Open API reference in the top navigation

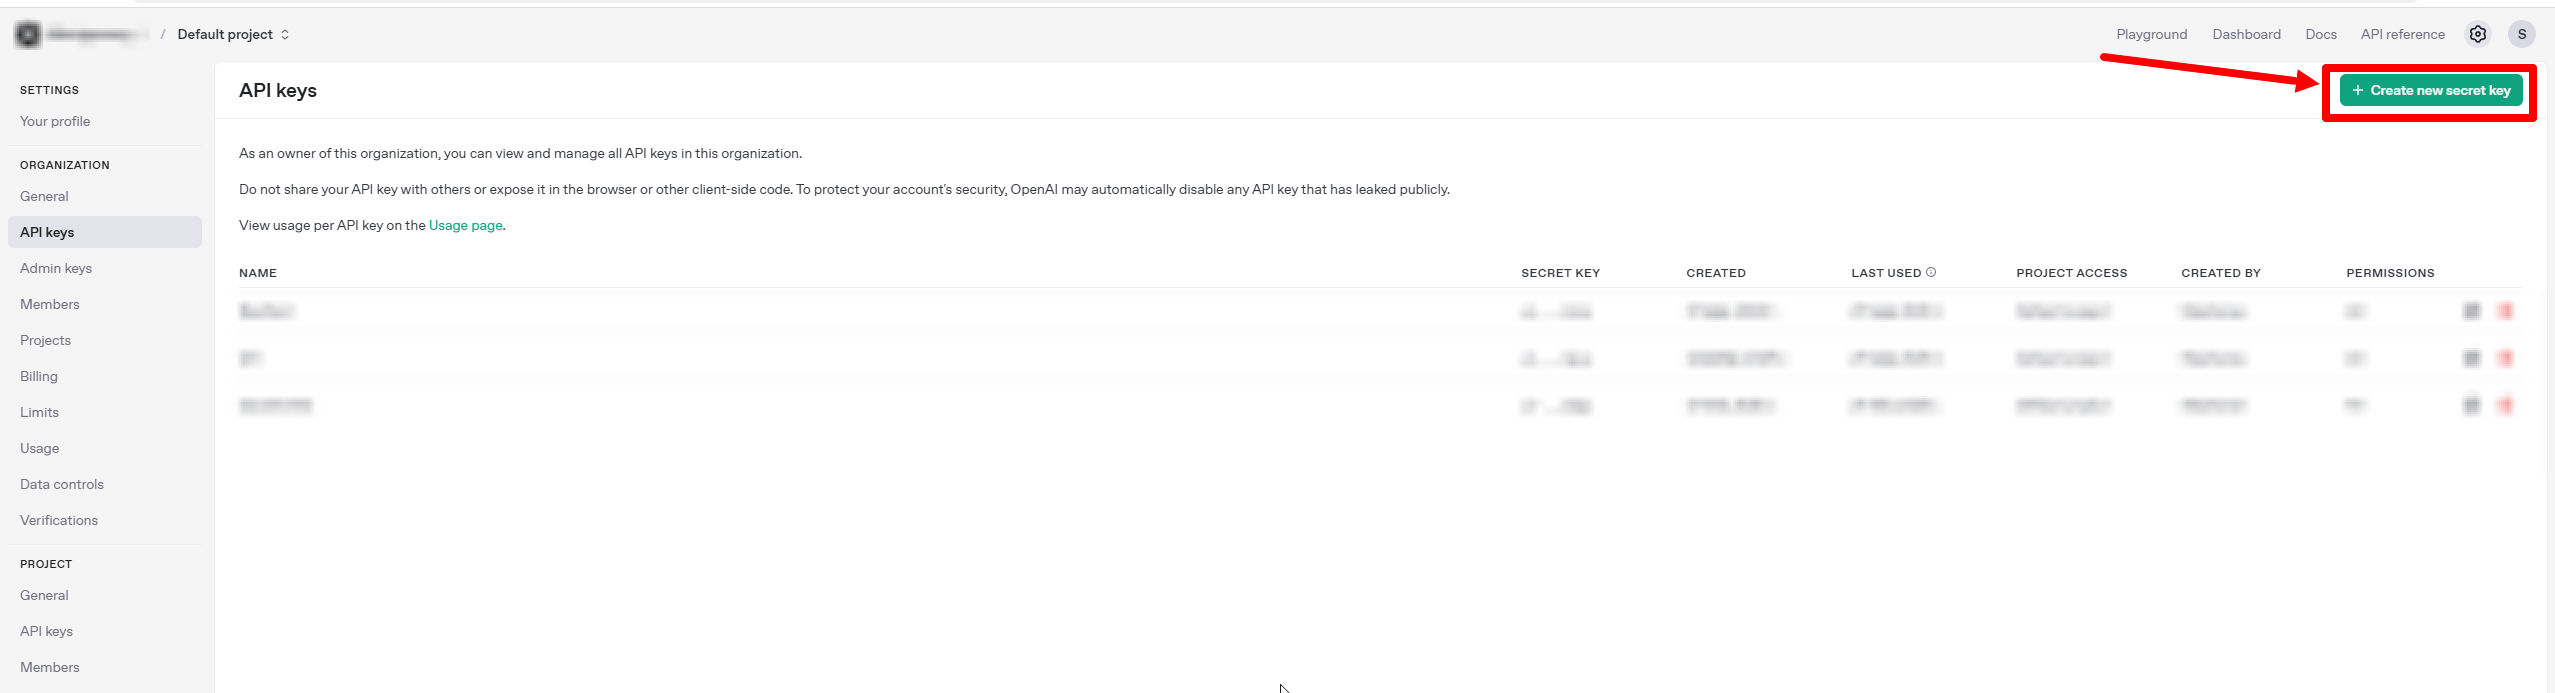(x=2402, y=34)
